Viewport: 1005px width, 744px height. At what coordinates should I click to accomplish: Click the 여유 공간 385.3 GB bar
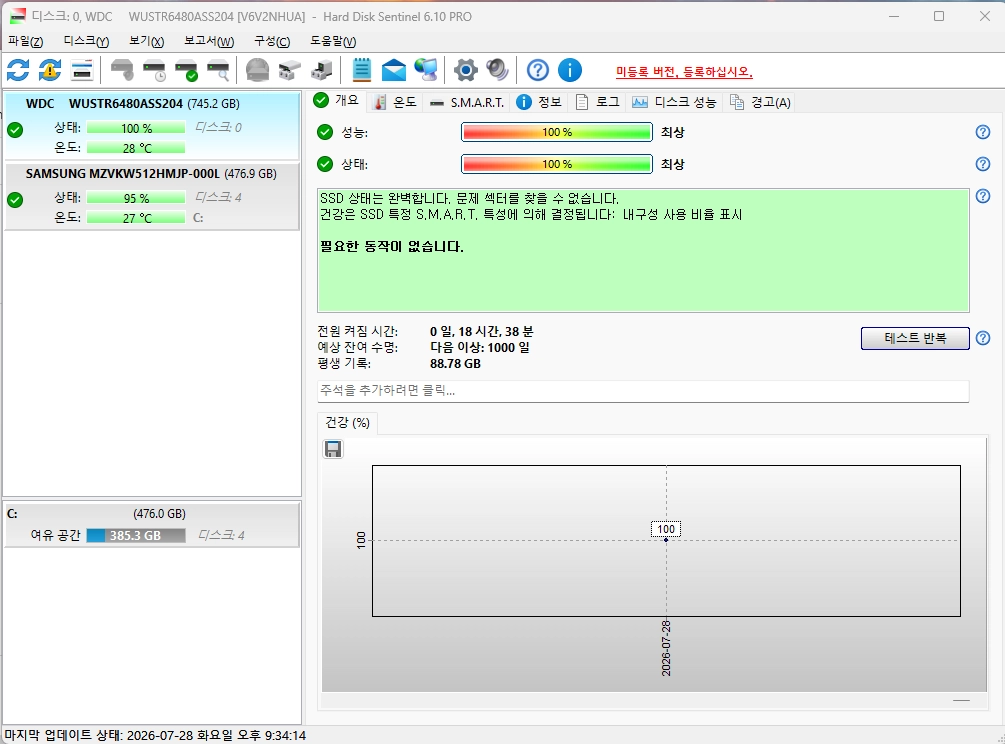coord(136,535)
